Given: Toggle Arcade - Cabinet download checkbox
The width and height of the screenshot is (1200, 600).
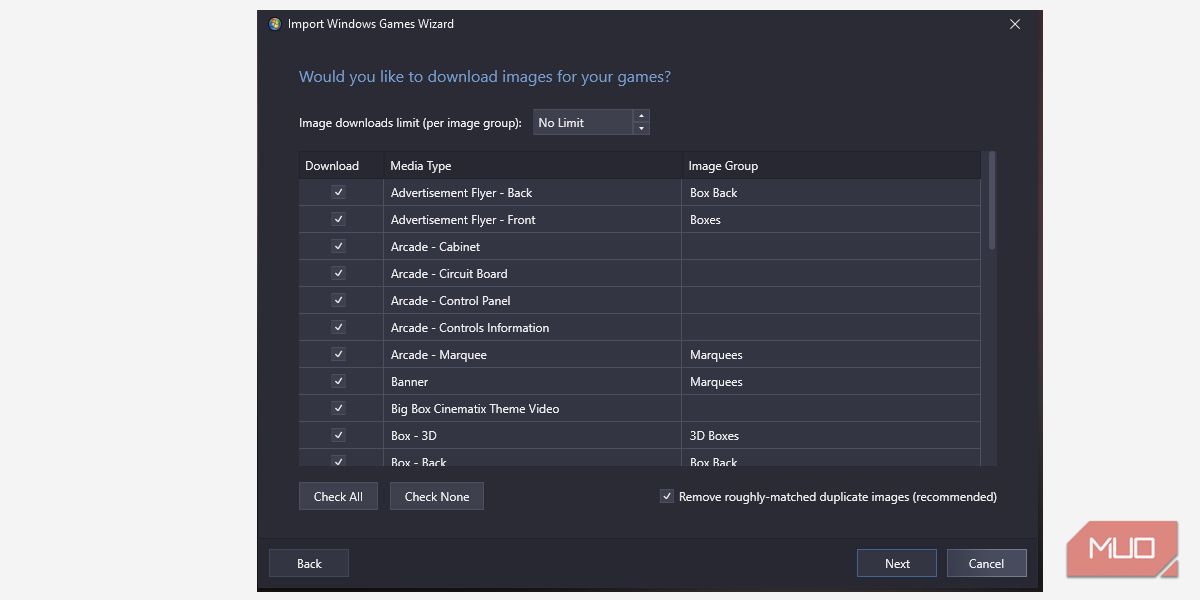Looking at the screenshot, I should (338, 246).
